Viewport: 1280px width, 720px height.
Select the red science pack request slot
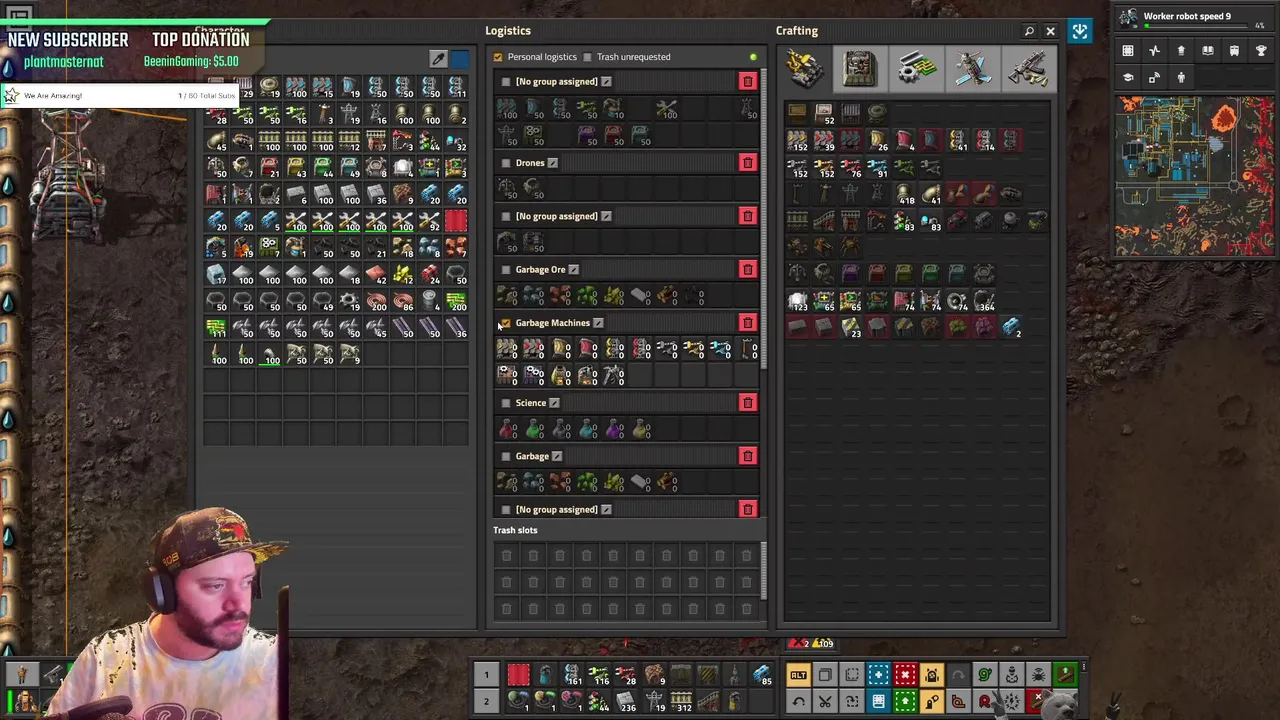tap(507, 431)
